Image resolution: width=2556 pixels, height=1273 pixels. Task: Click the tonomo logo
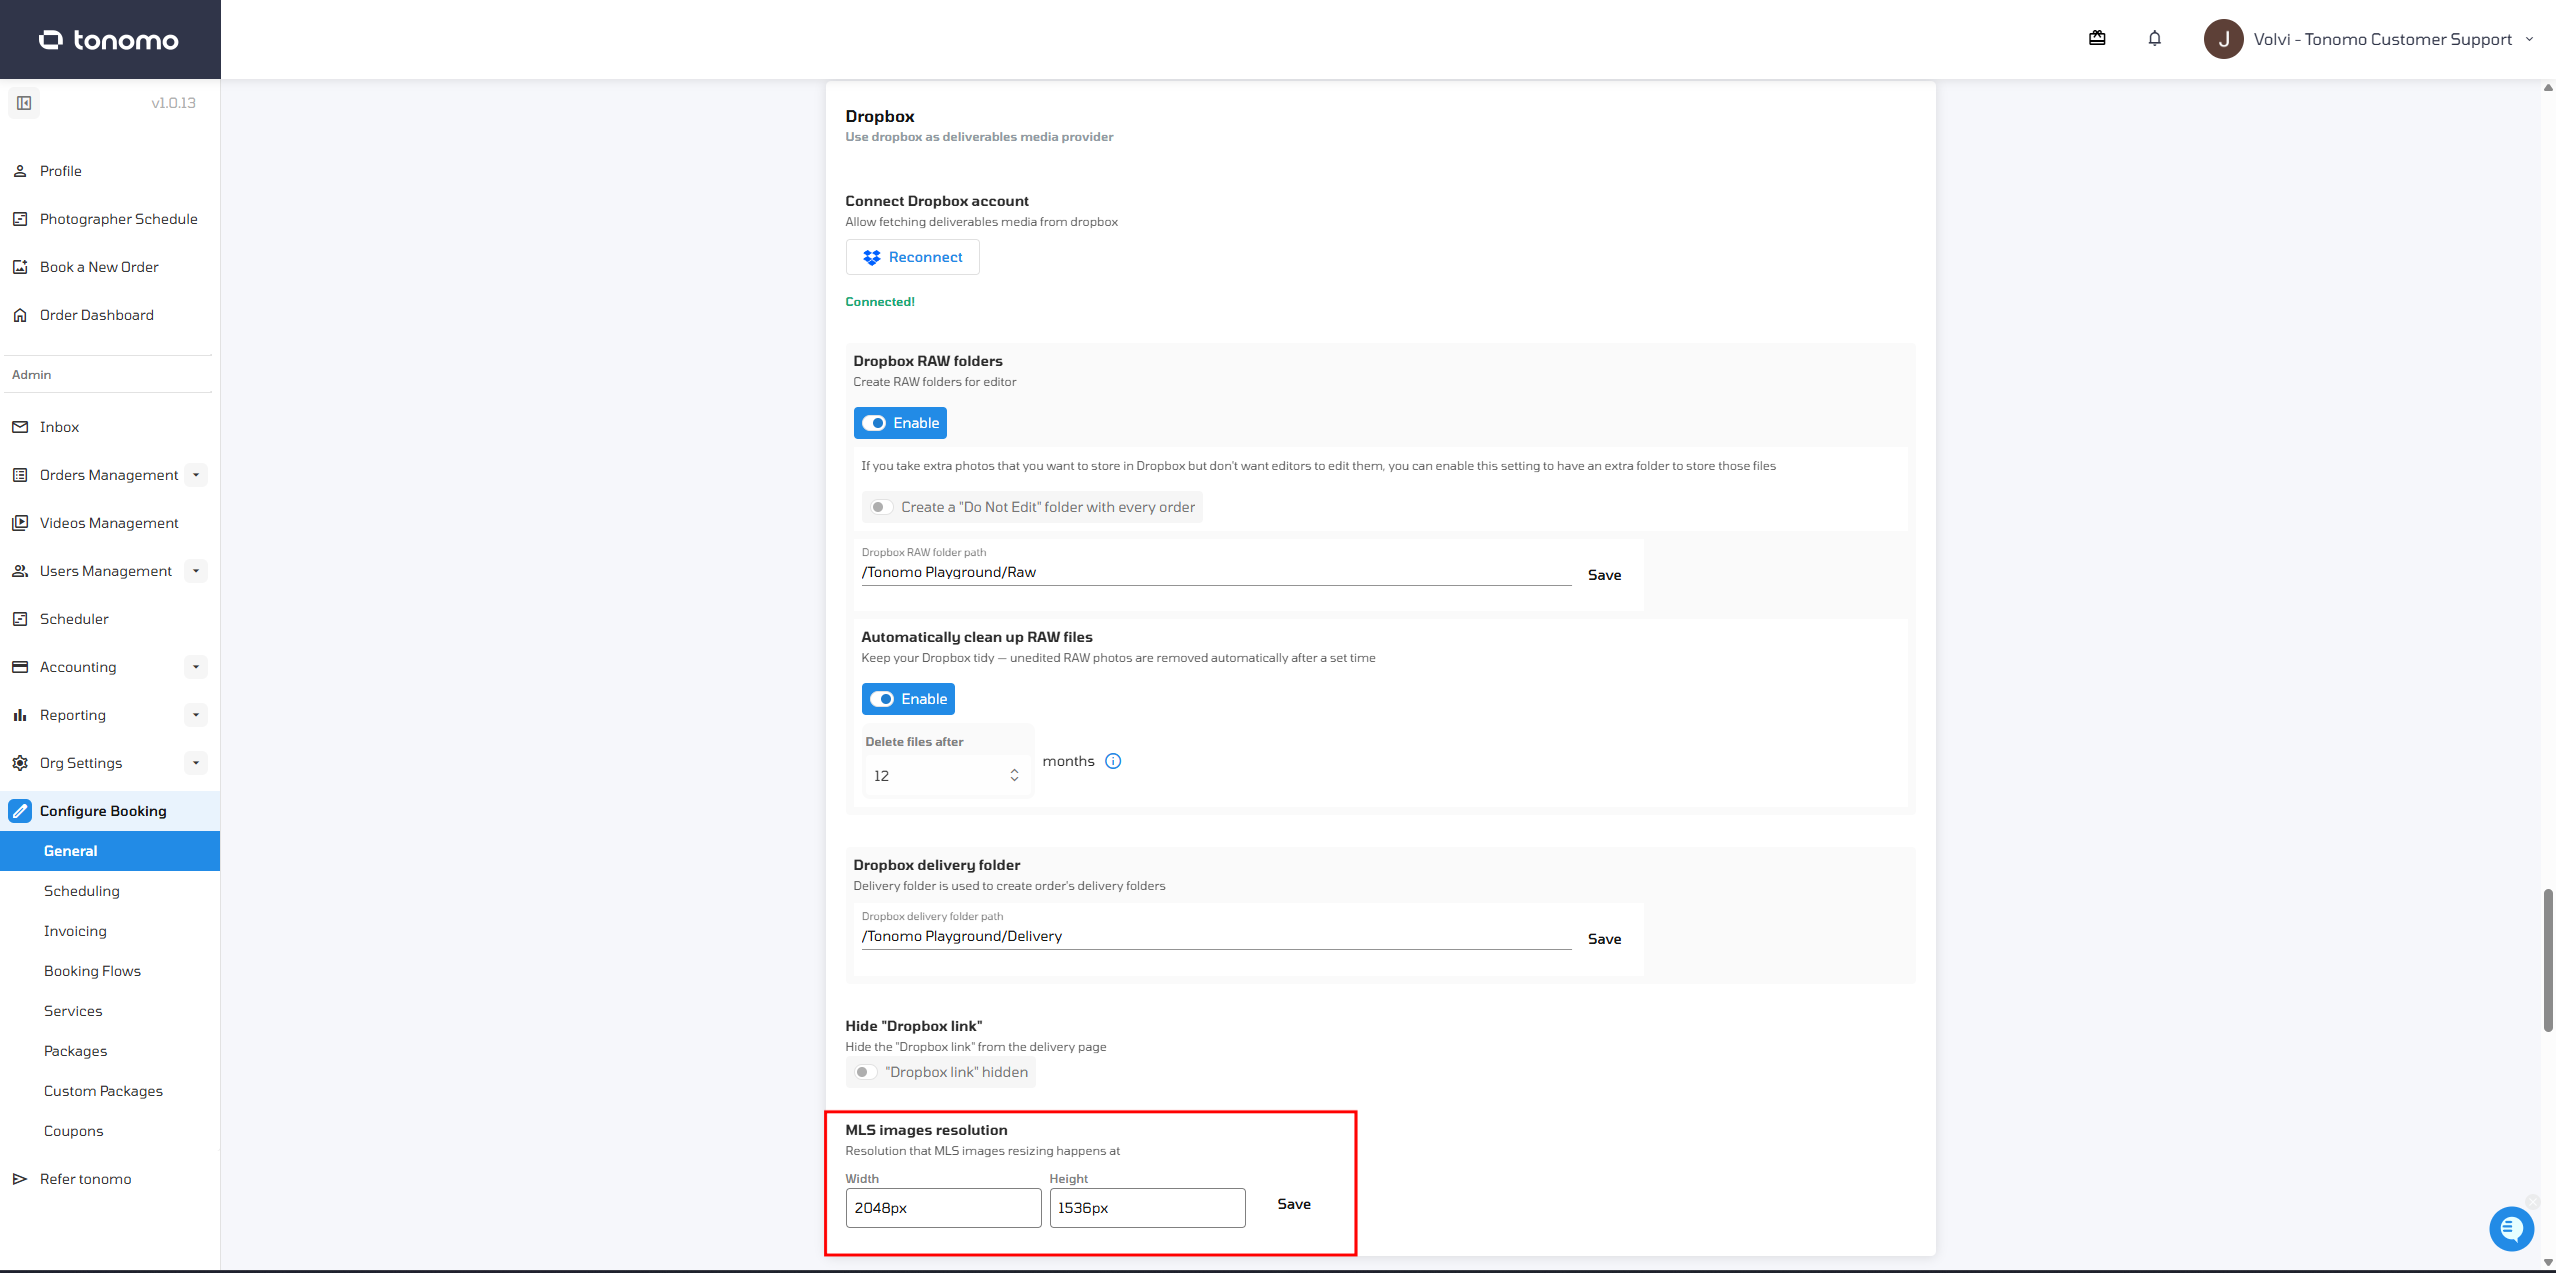(x=109, y=40)
